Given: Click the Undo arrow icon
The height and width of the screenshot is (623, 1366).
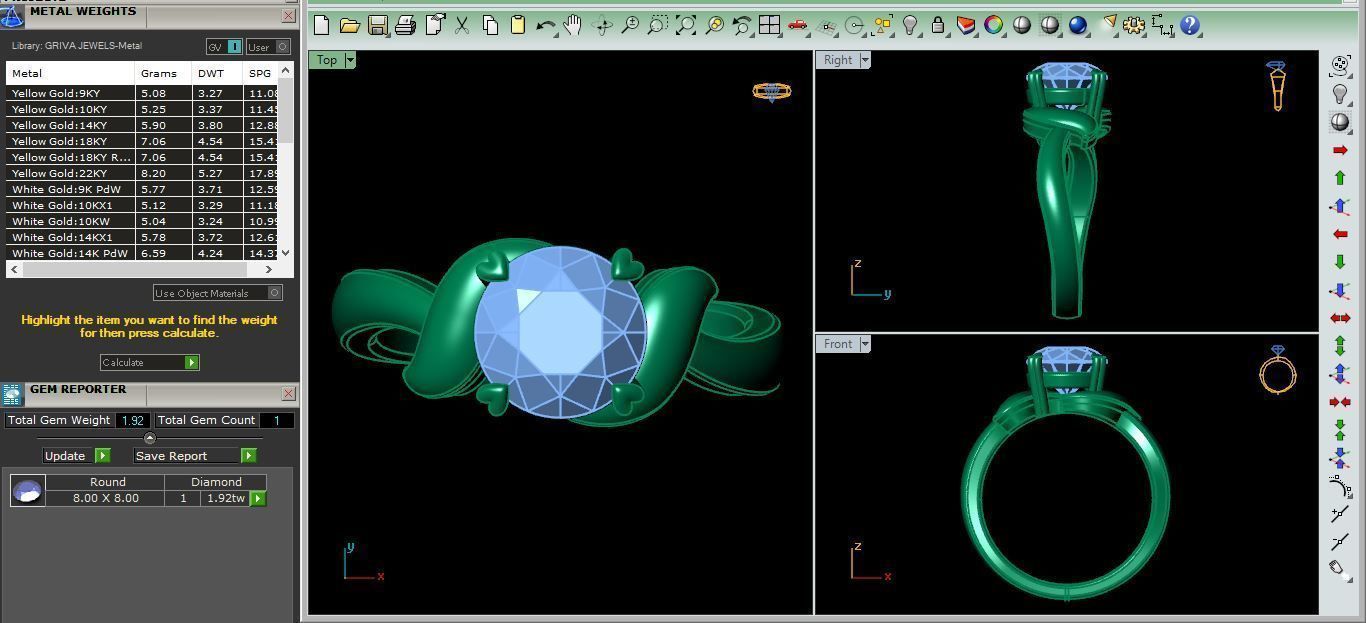Looking at the screenshot, I should pos(546,26).
